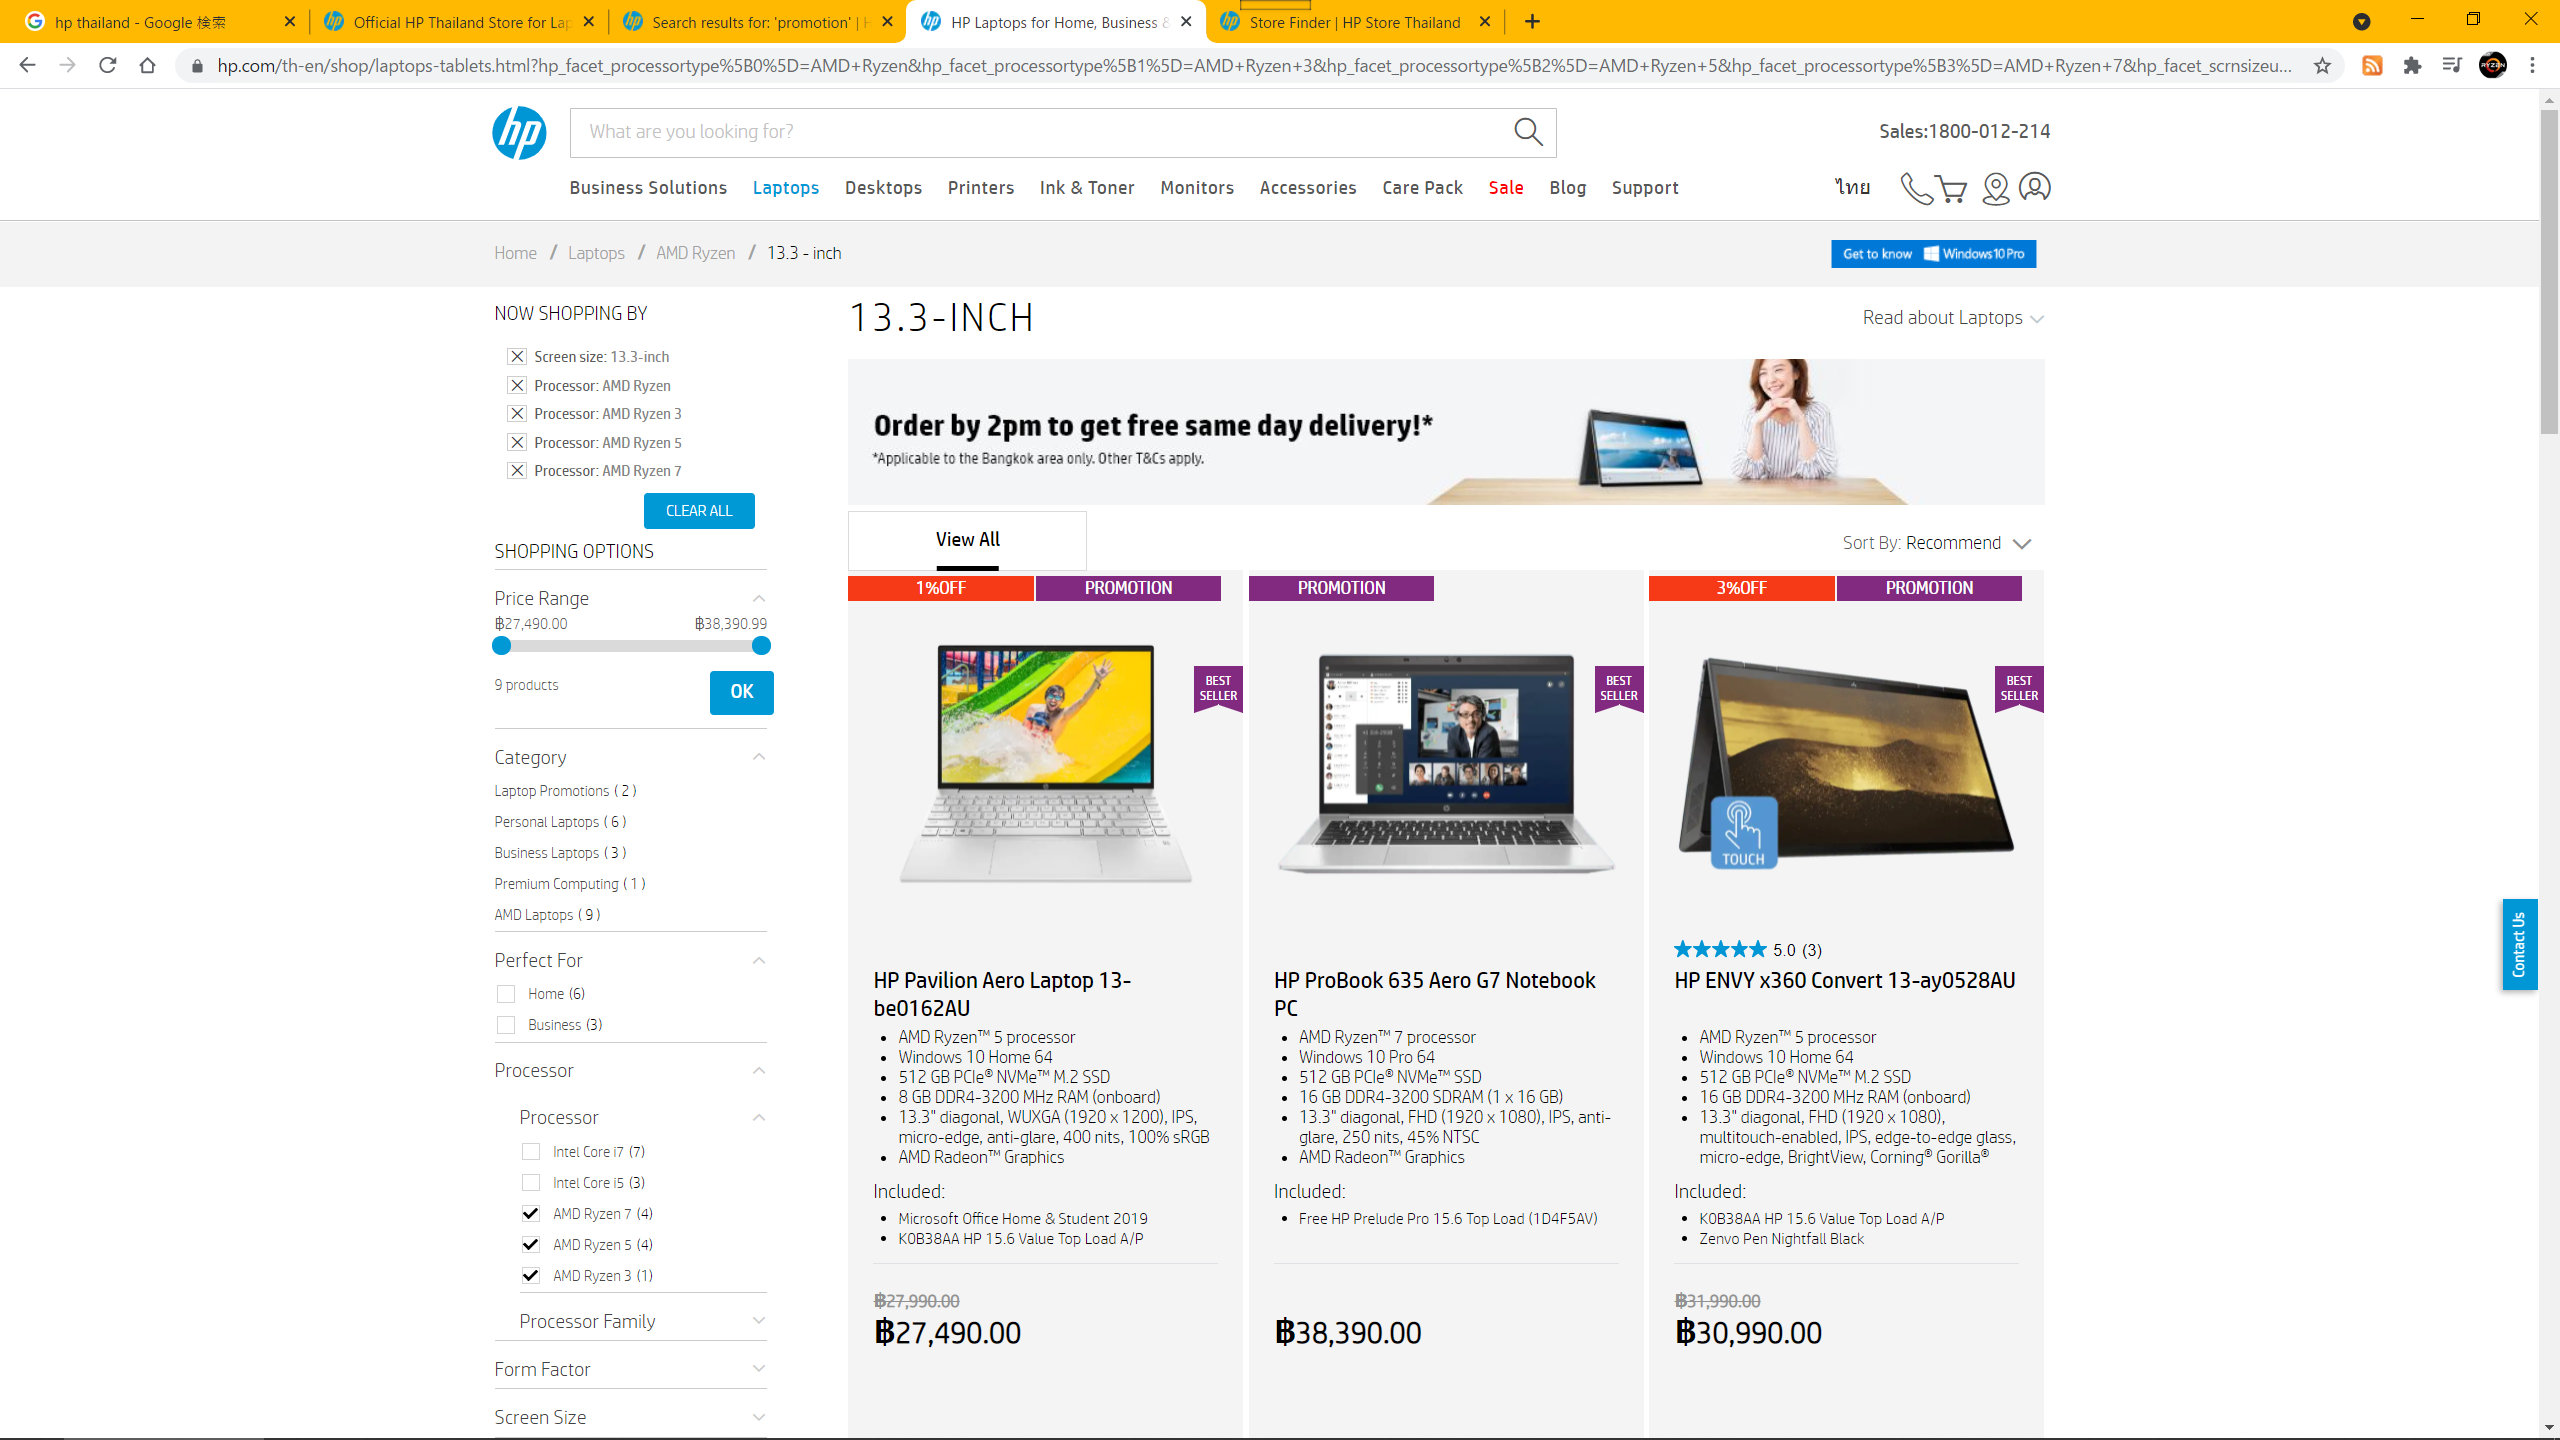Click the search magnifier icon

click(1528, 132)
